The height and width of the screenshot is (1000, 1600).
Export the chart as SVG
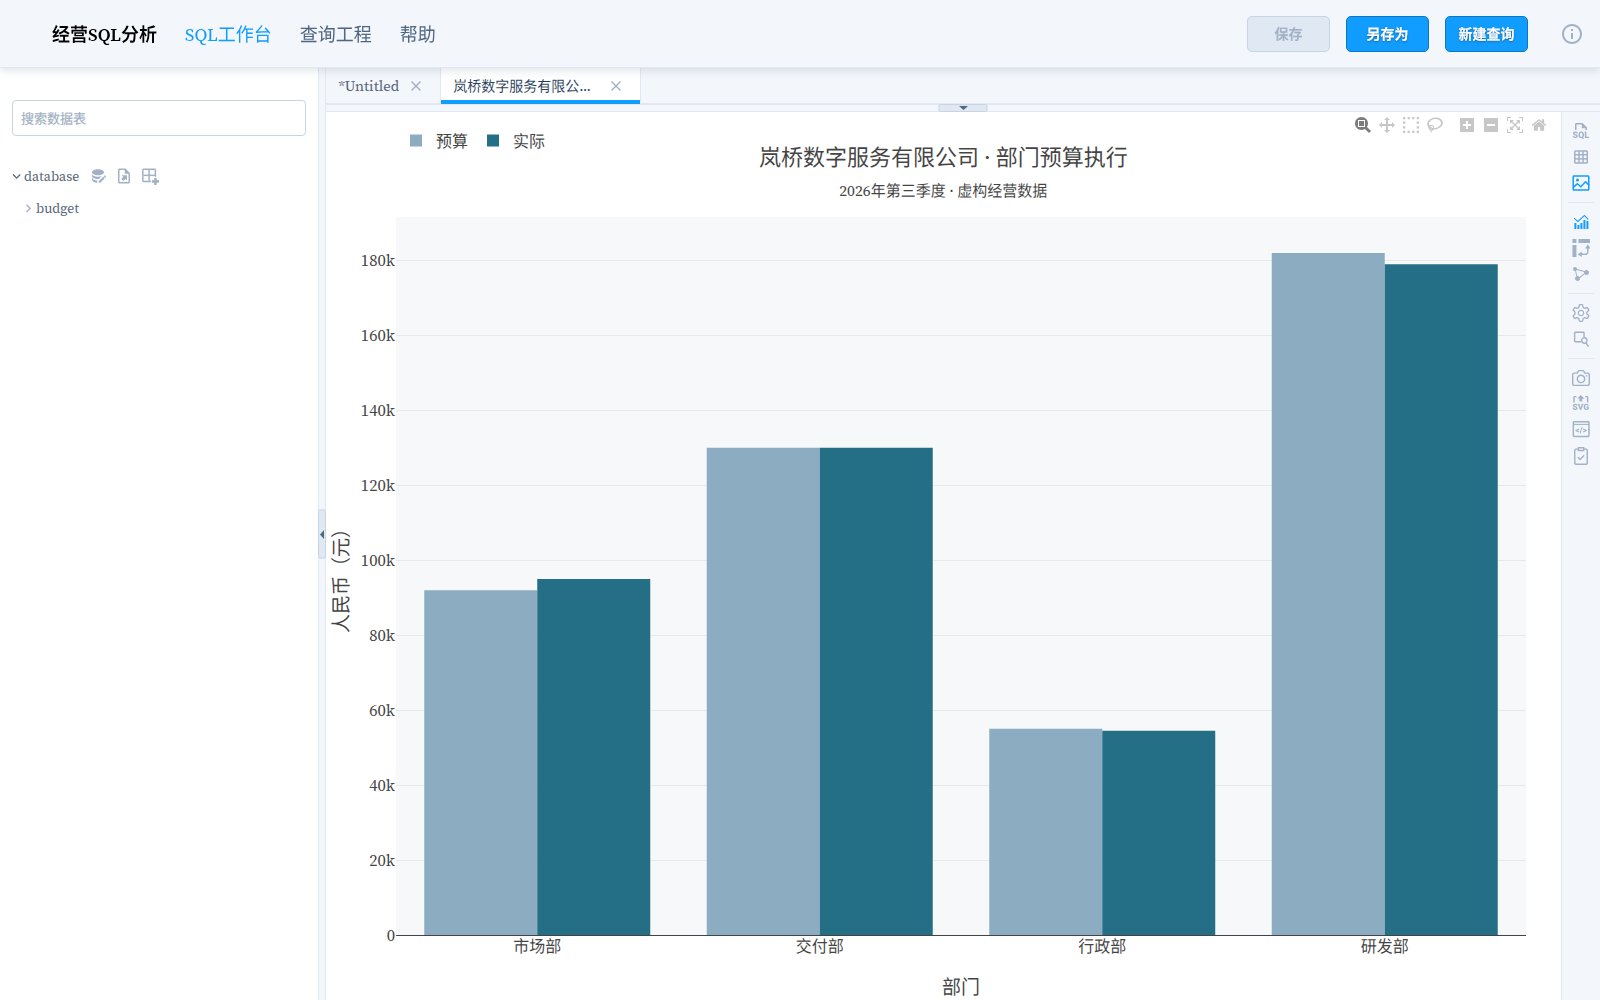point(1581,403)
